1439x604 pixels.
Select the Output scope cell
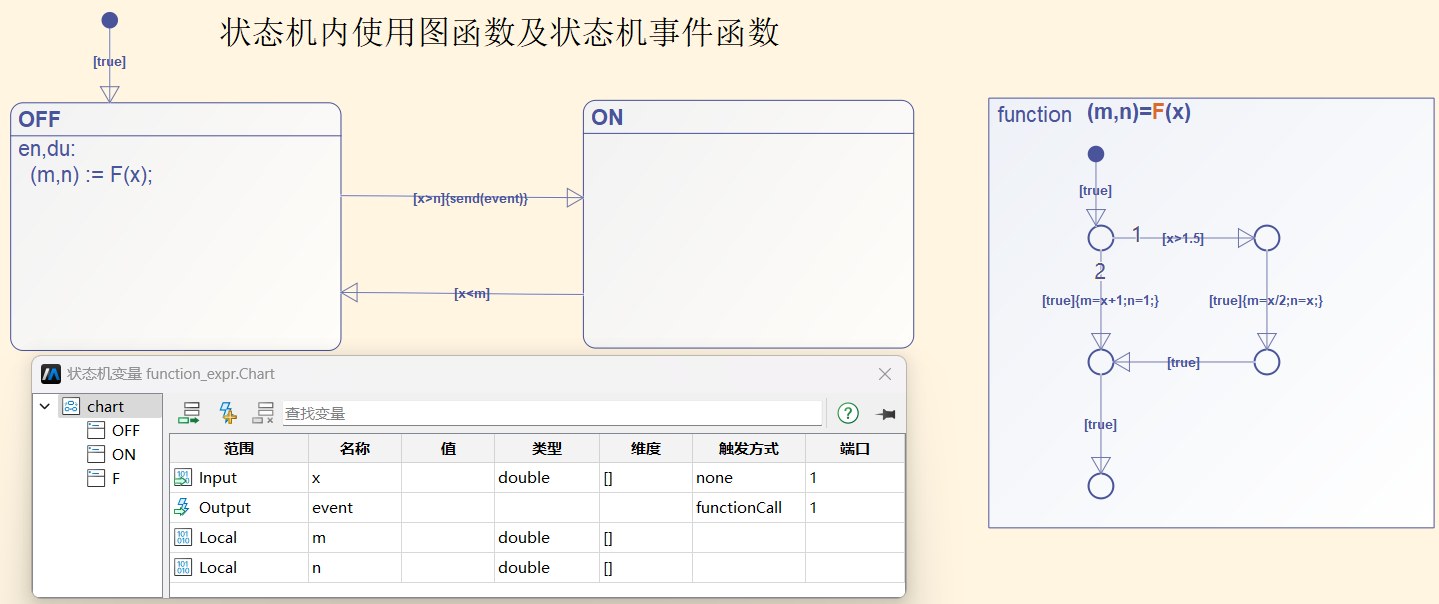tap(239, 508)
